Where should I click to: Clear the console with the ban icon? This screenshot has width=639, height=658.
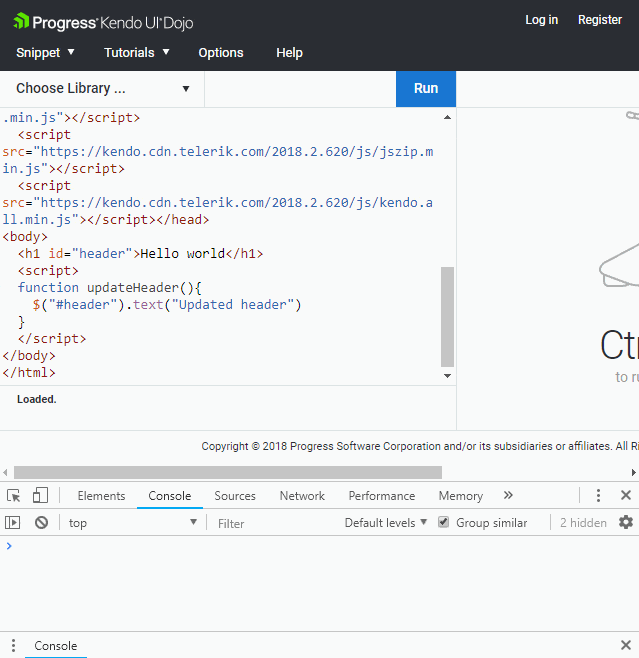coord(42,522)
